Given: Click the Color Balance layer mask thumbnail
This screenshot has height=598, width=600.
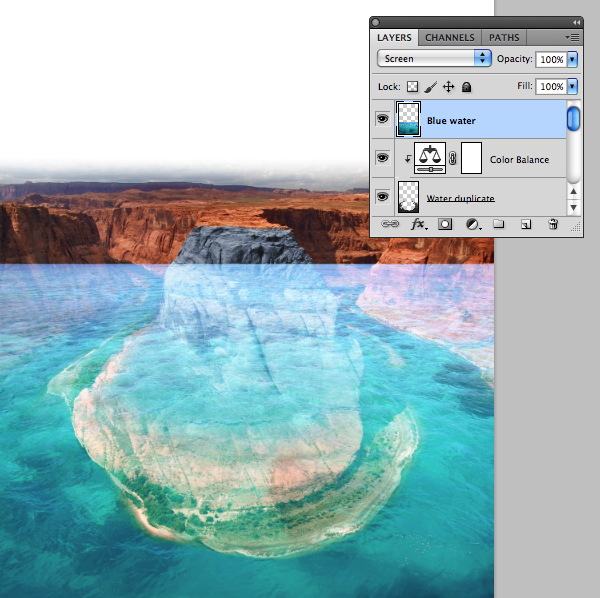Looking at the screenshot, I should (x=471, y=158).
